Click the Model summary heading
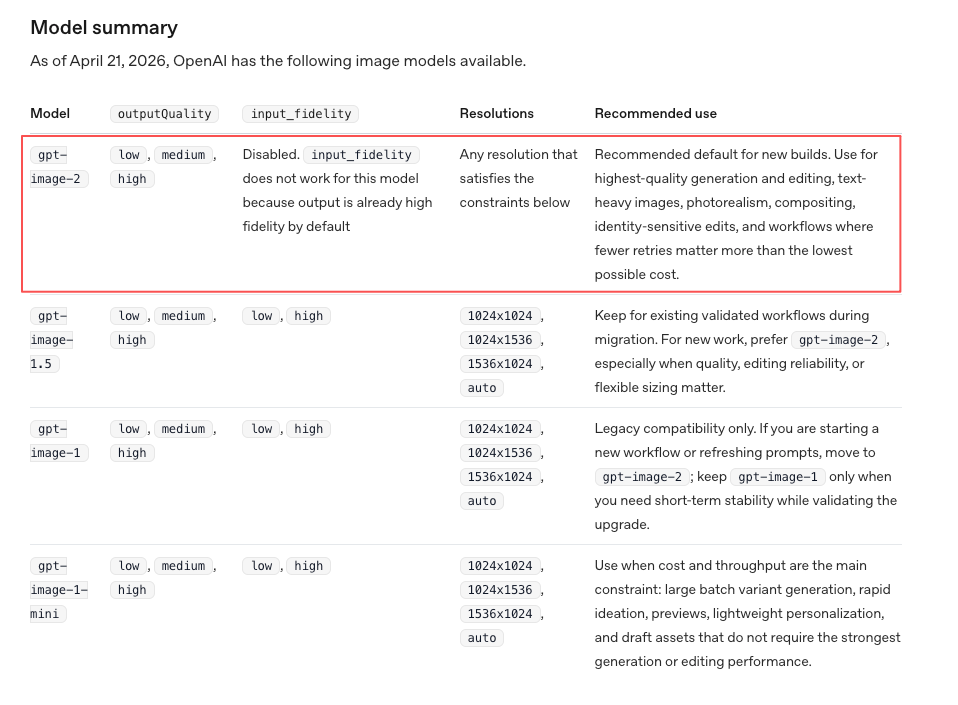This screenshot has height=705, width=958. (x=104, y=27)
